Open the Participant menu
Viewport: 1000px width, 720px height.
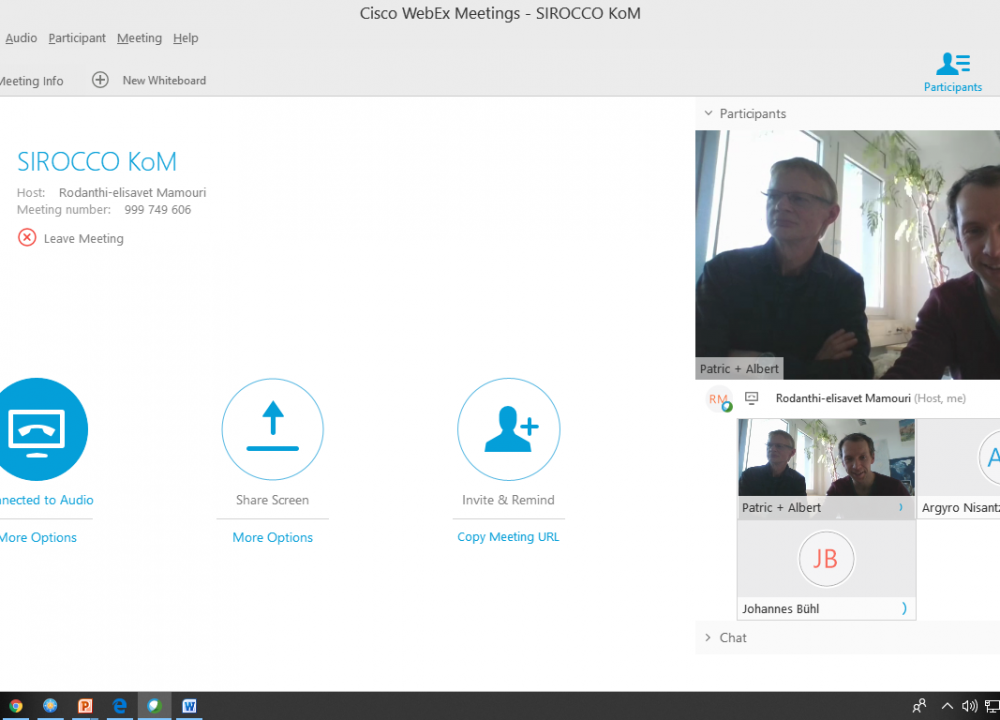pos(77,38)
